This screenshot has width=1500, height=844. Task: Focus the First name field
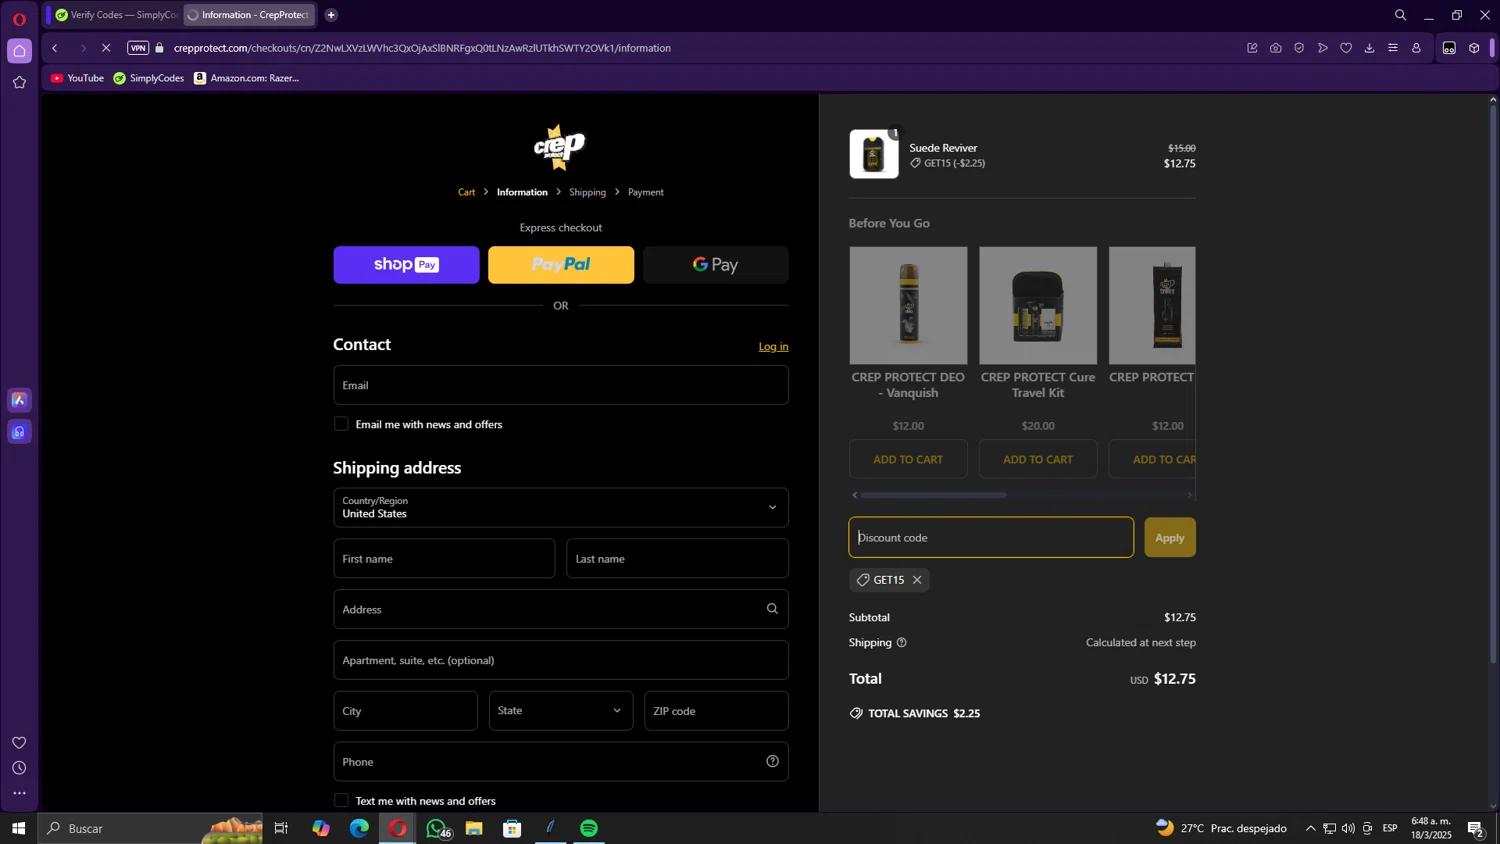click(444, 559)
